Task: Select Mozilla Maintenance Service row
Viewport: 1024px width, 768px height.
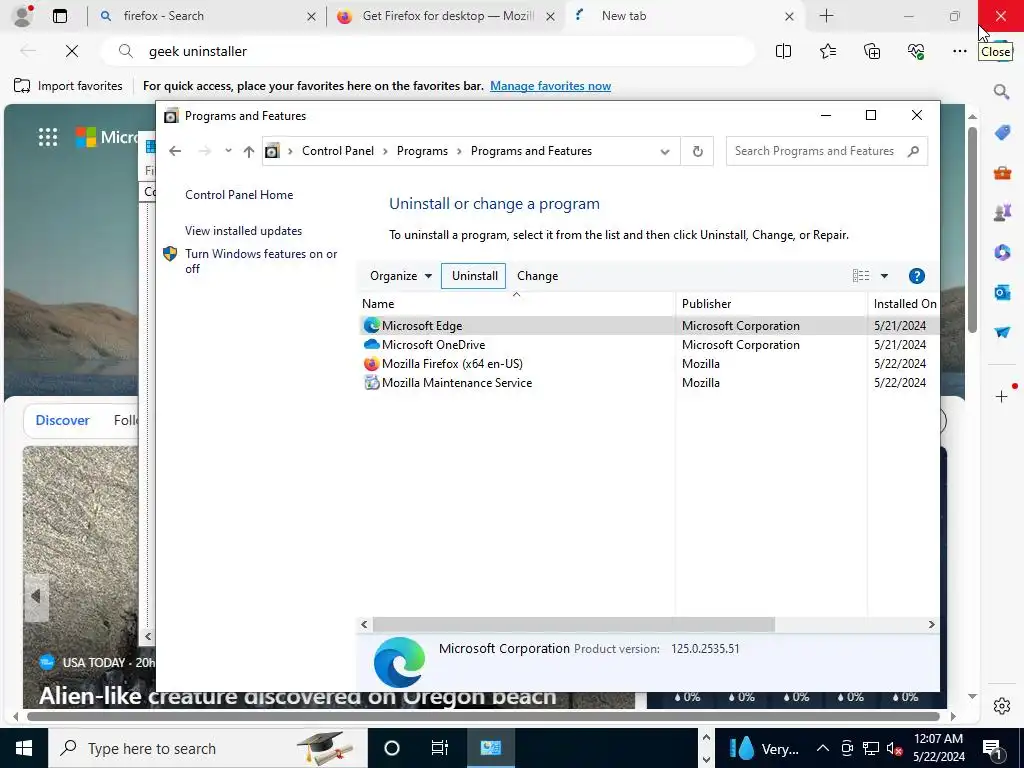Action: coord(649,383)
